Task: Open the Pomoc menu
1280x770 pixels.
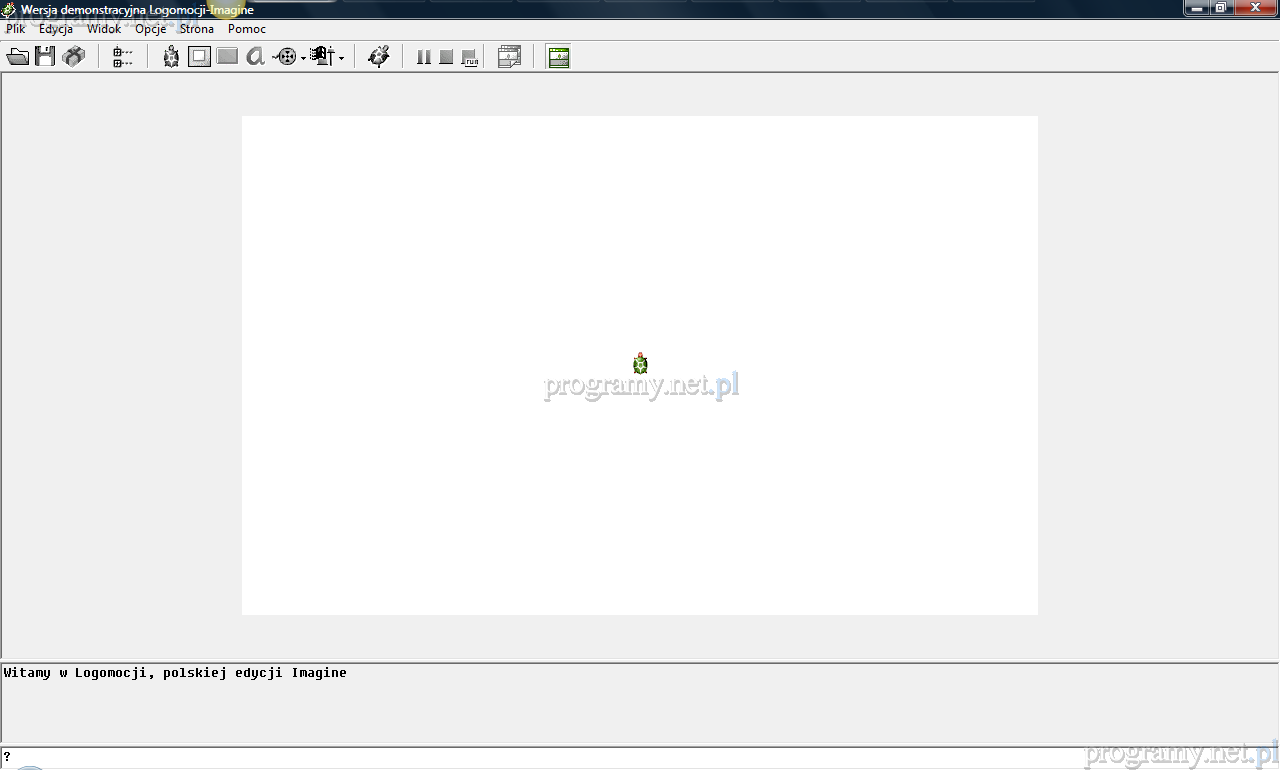Action: pyautogui.click(x=246, y=29)
